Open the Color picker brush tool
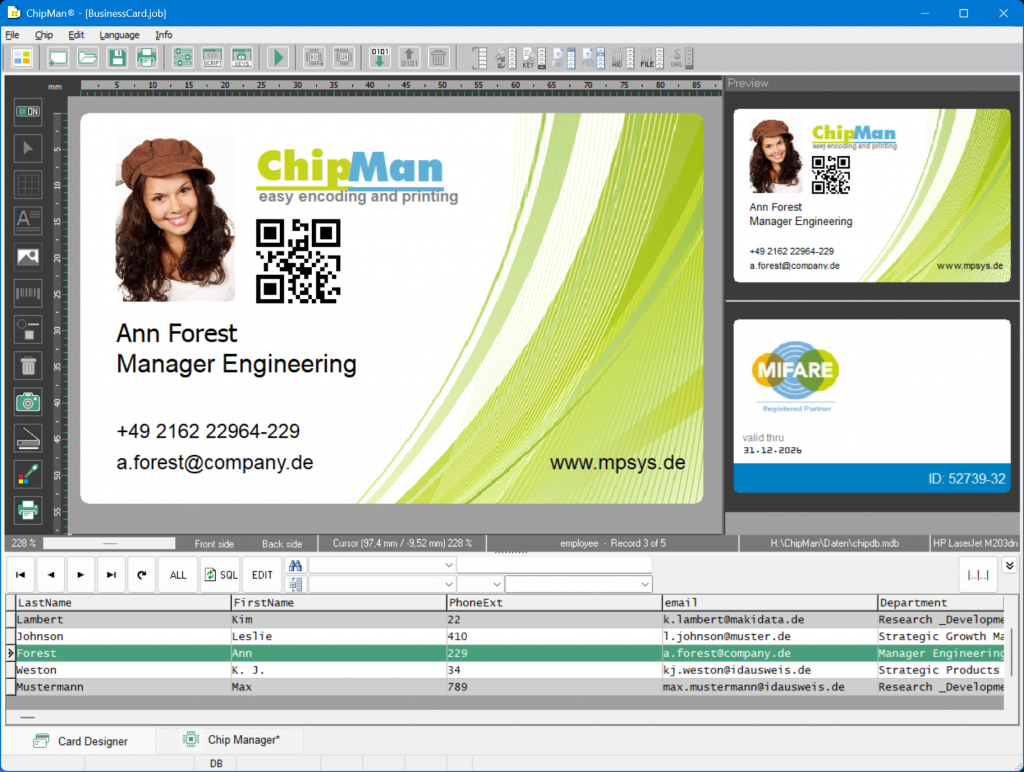 [x=28, y=474]
